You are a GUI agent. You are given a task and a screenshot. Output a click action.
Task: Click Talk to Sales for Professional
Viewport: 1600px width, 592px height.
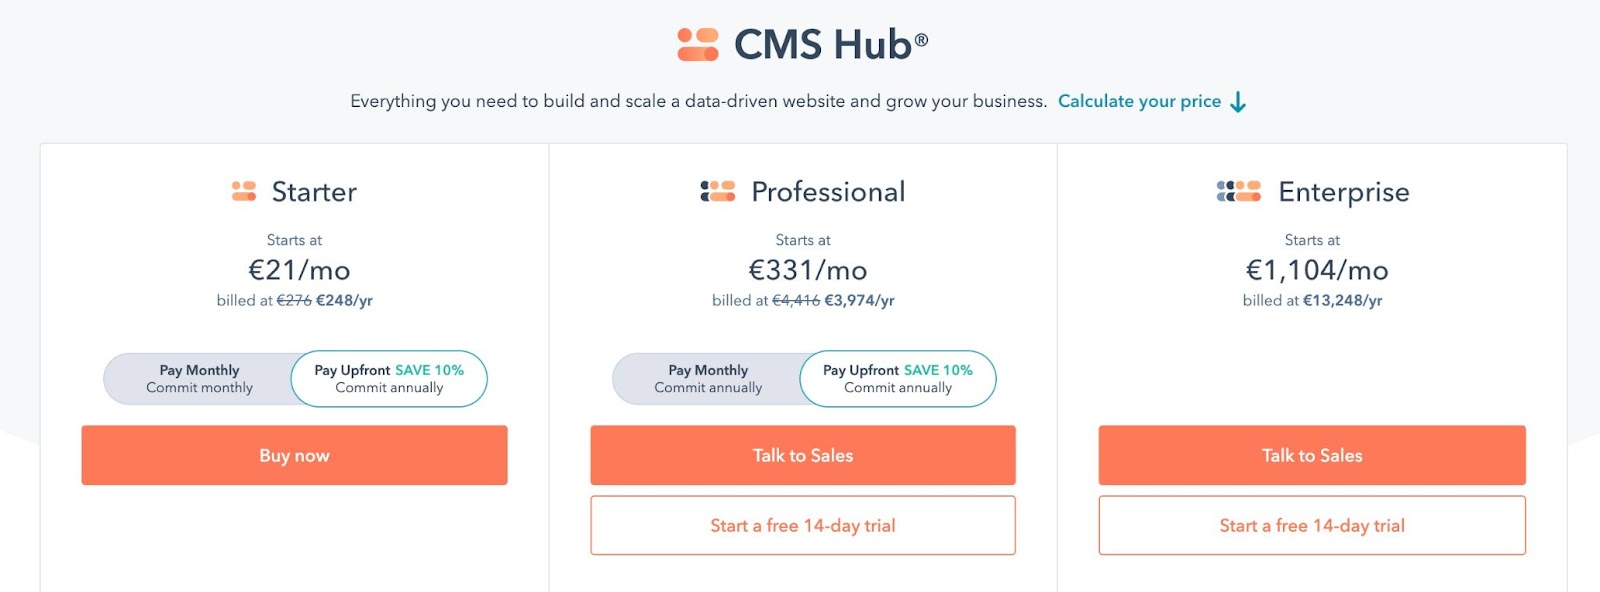(x=801, y=455)
